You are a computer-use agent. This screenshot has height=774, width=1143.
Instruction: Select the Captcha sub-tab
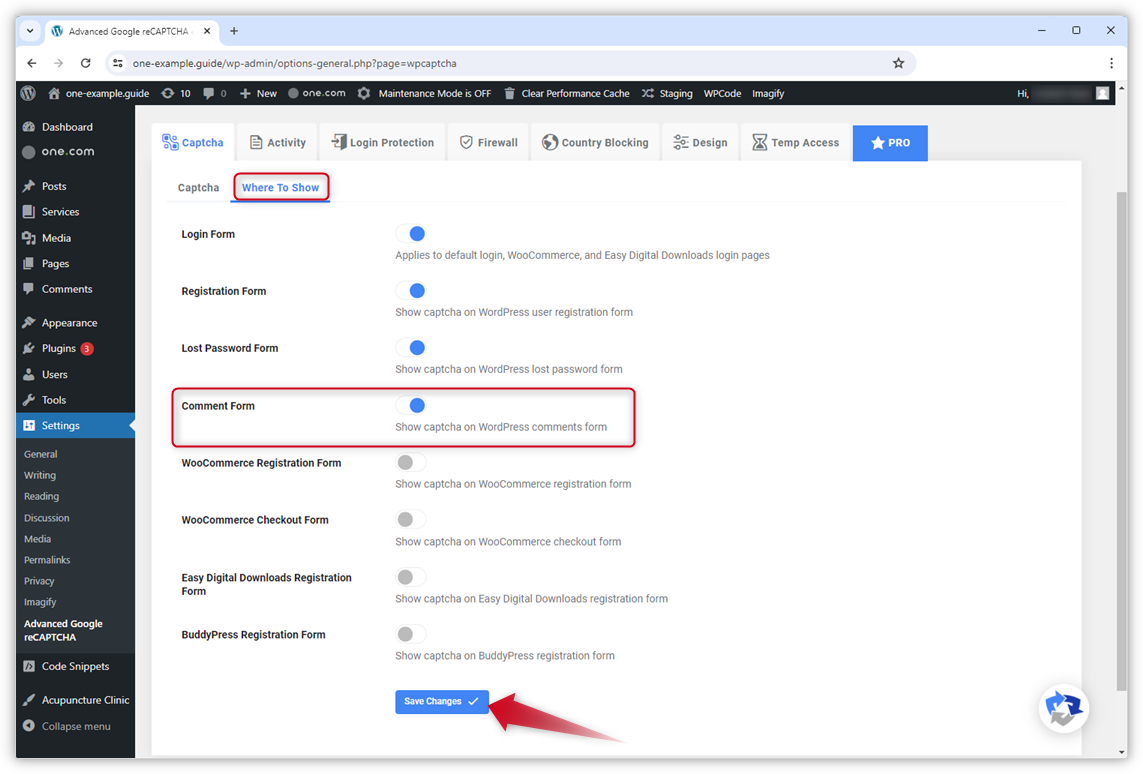[198, 188]
